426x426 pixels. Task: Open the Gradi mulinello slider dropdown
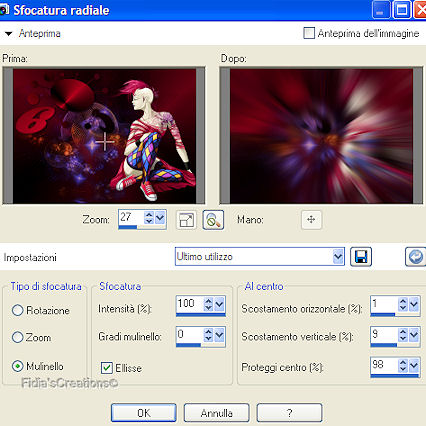[x=219, y=335]
